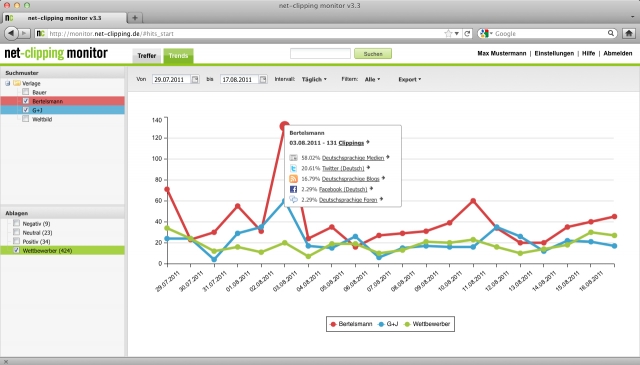Click the Von date field 29.07.2011
640x365 pixels.
tap(171, 79)
